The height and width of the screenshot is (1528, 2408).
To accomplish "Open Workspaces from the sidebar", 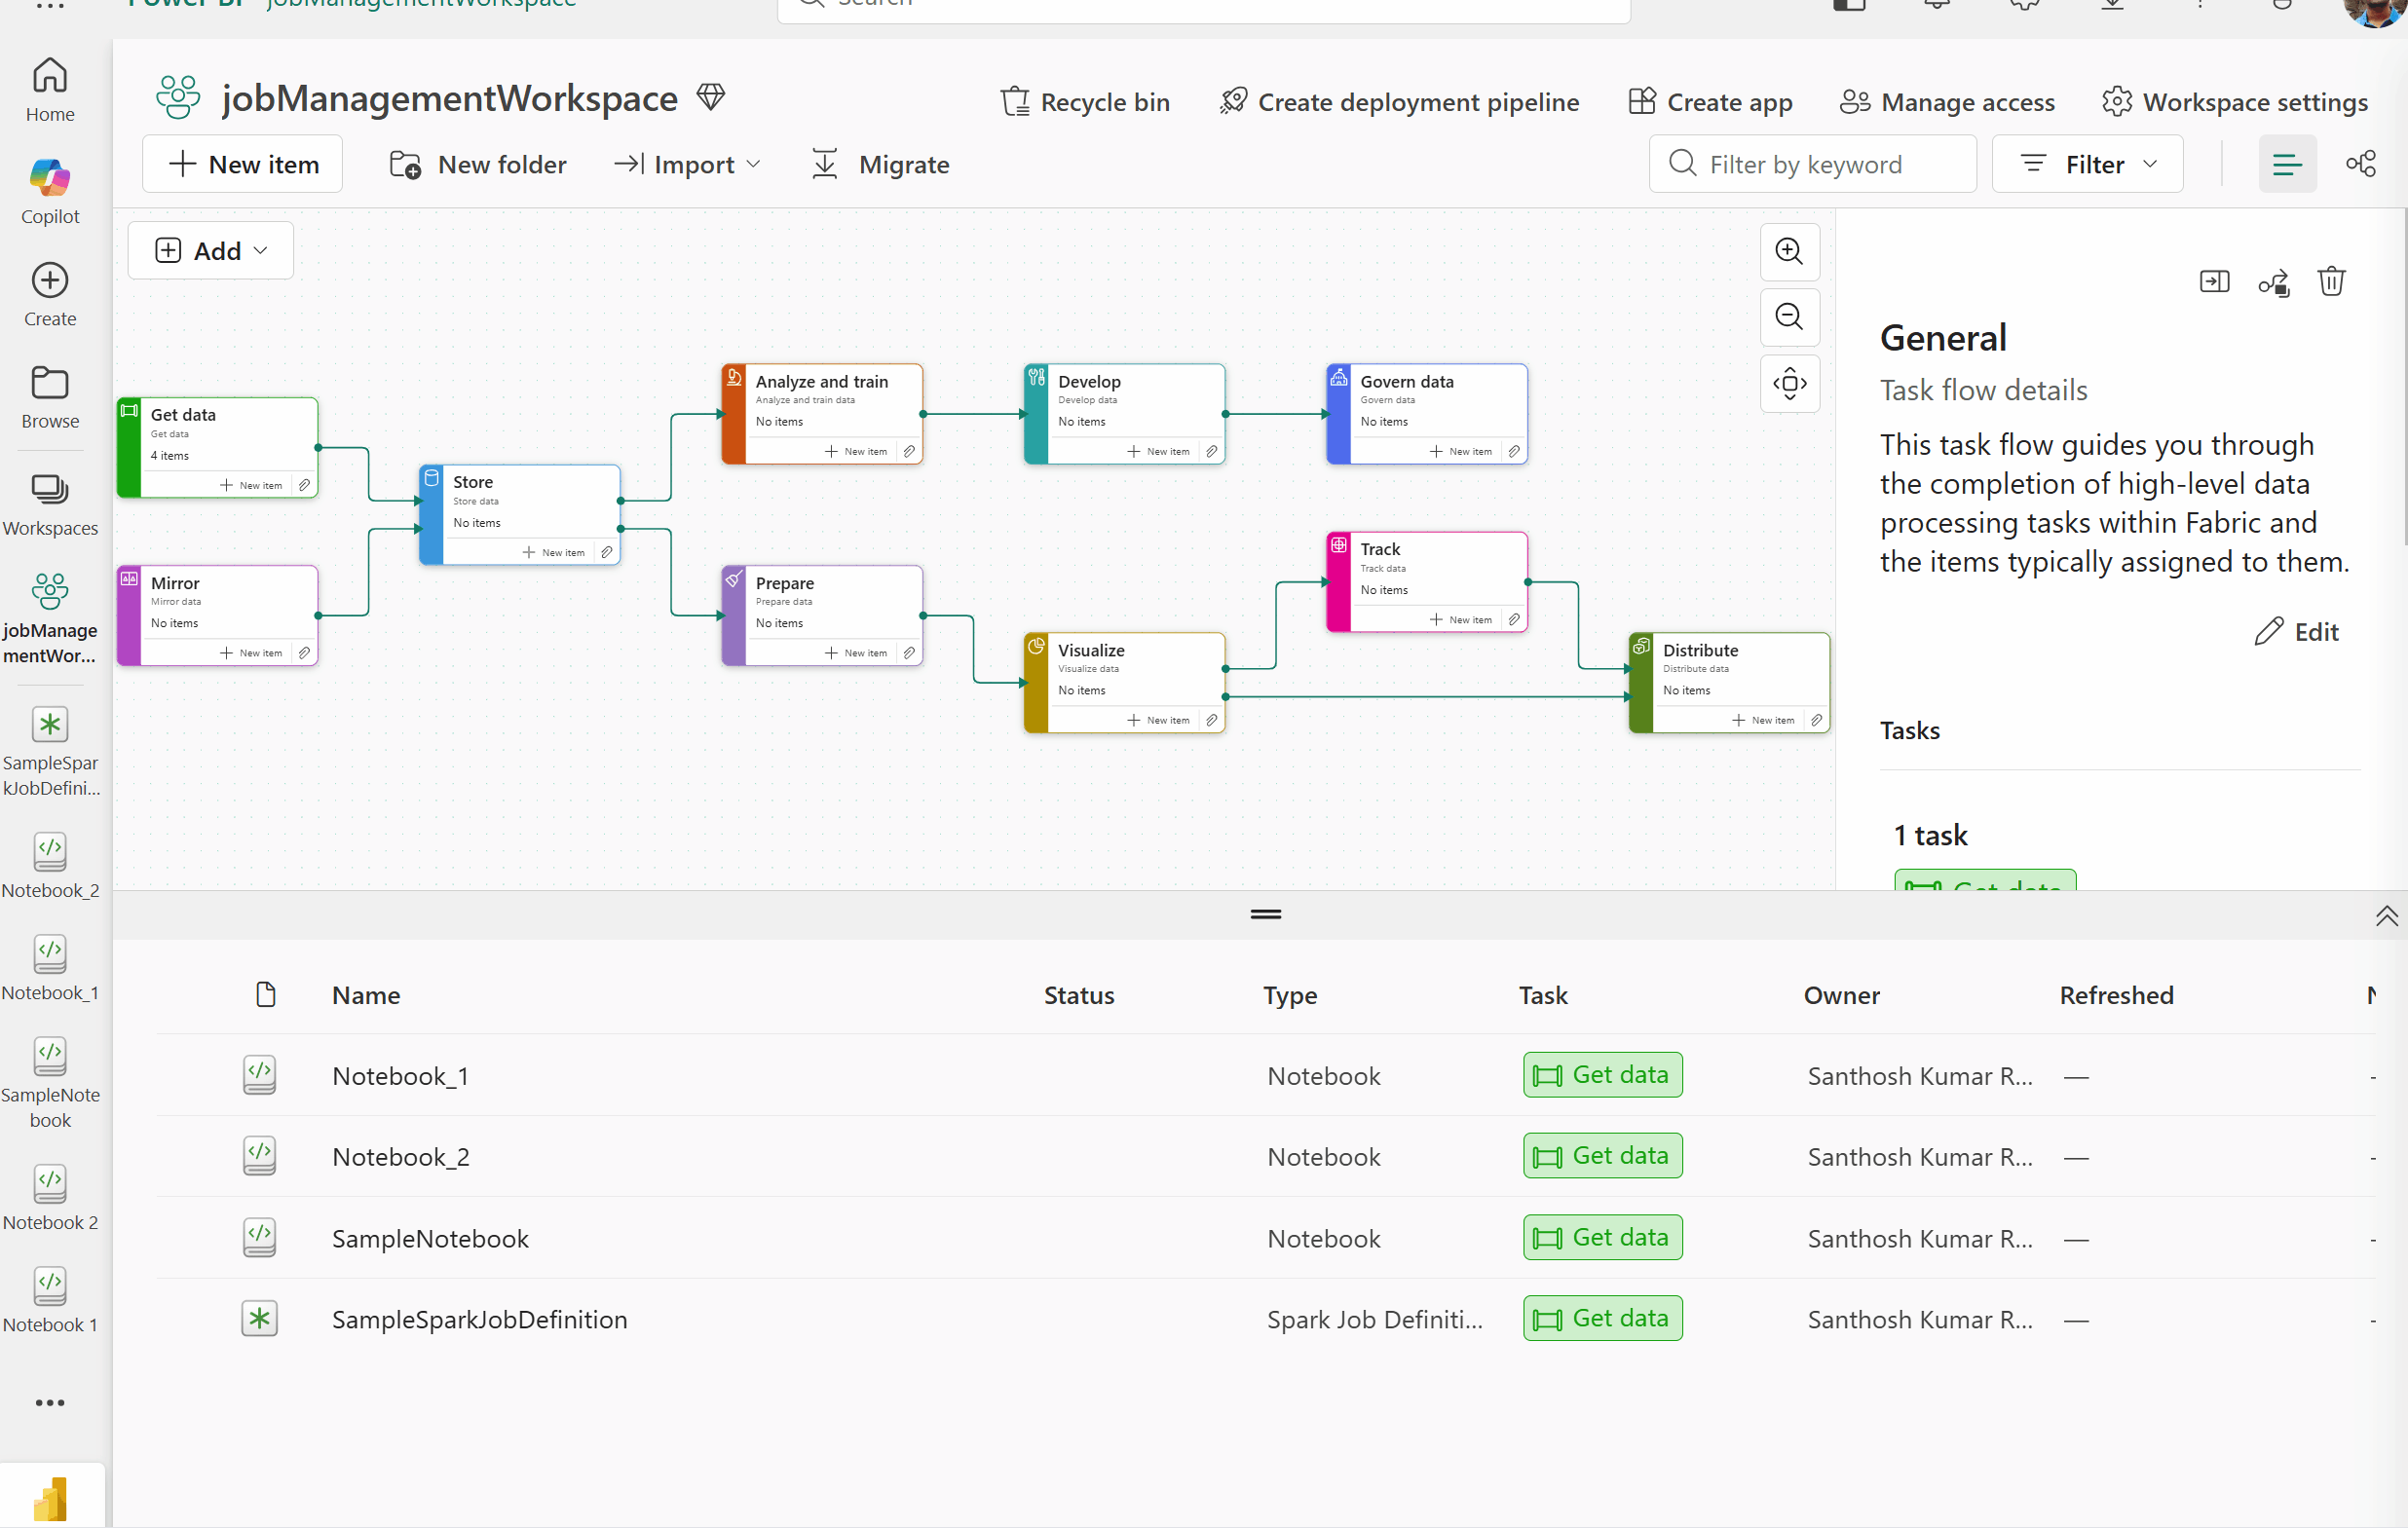I will click(x=51, y=505).
